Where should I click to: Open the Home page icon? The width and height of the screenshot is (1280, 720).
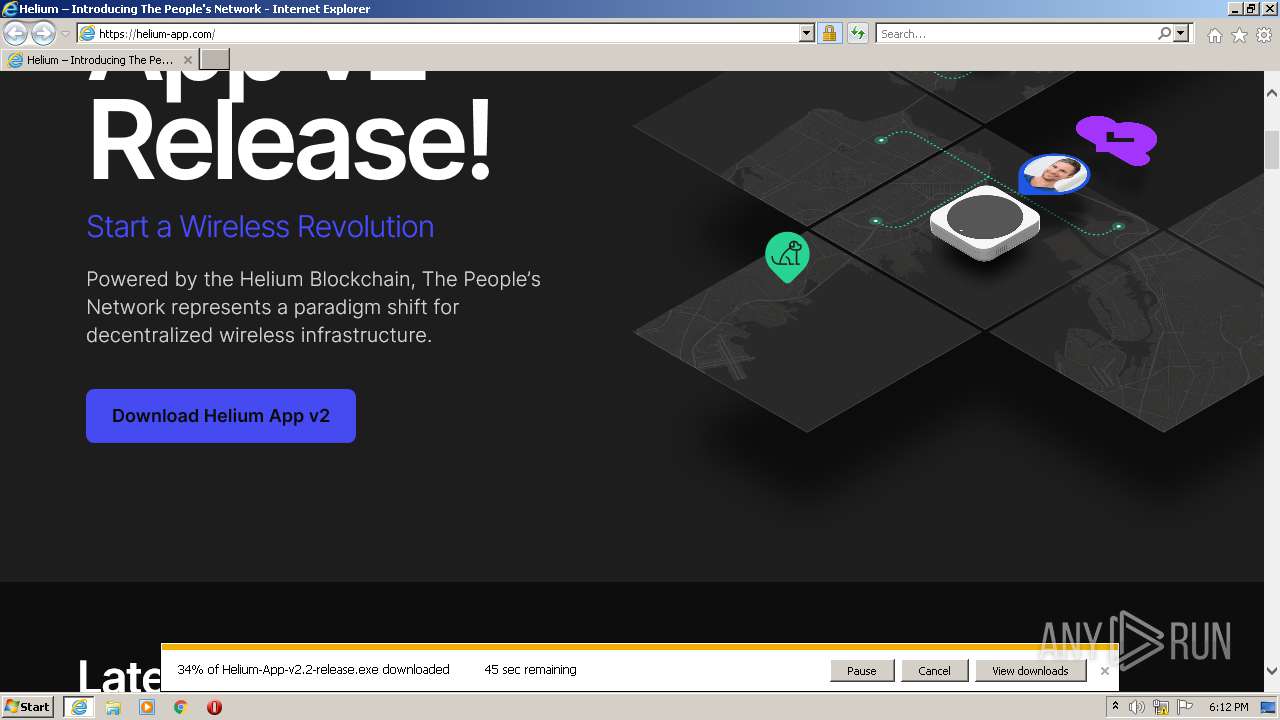[x=1214, y=34]
